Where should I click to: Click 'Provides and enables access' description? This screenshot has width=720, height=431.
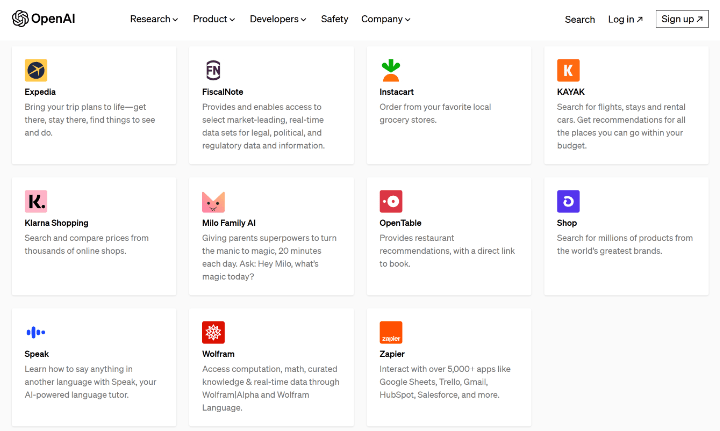click(x=264, y=126)
